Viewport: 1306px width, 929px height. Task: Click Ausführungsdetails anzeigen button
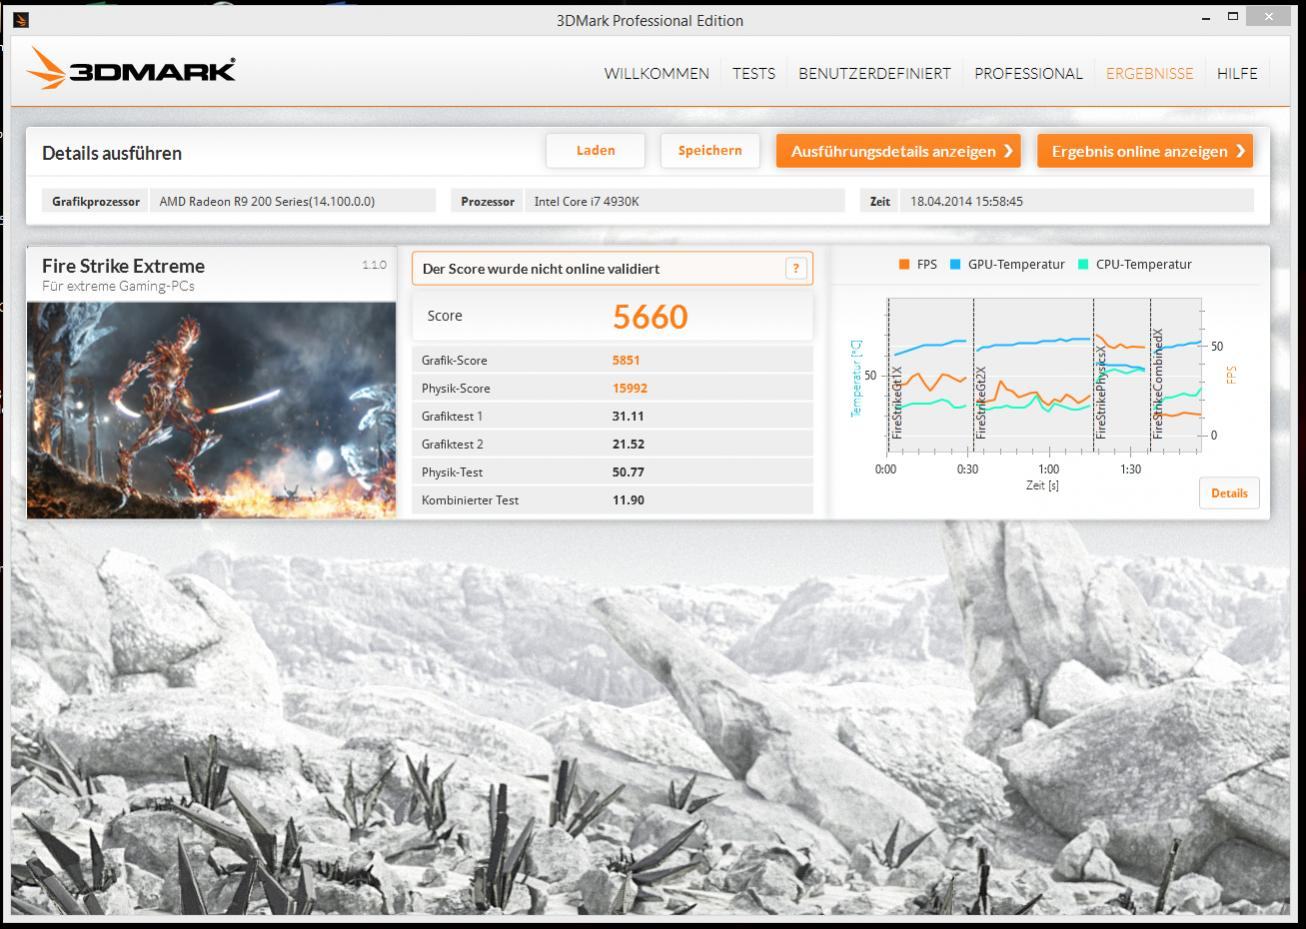click(898, 151)
